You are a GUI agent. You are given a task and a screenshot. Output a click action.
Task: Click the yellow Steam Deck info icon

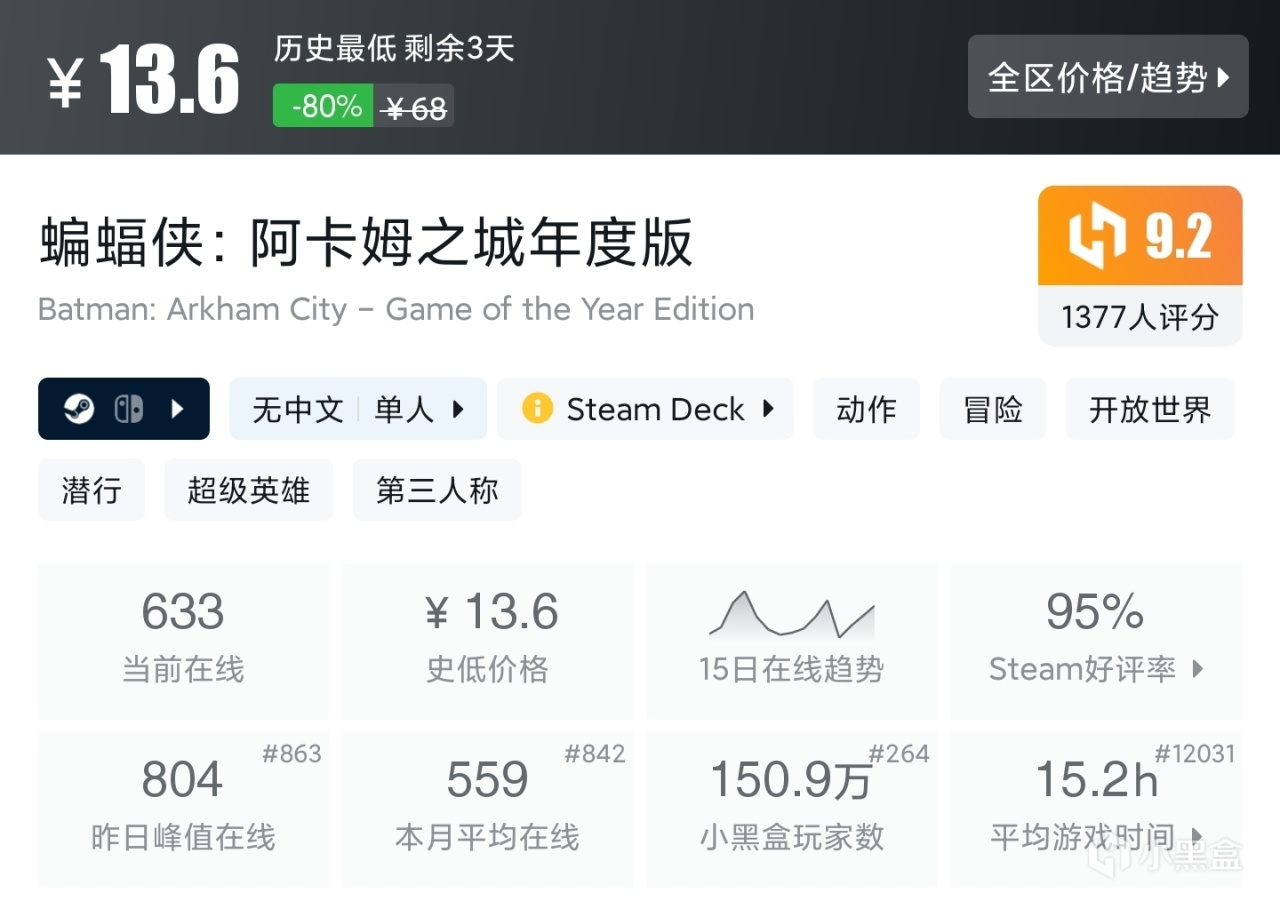tap(537, 409)
